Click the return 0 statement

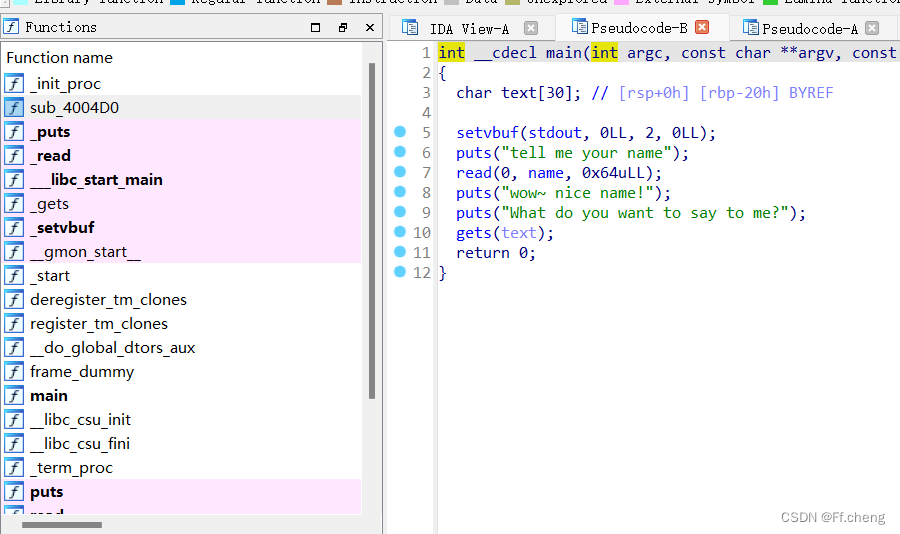click(x=496, y=253)
